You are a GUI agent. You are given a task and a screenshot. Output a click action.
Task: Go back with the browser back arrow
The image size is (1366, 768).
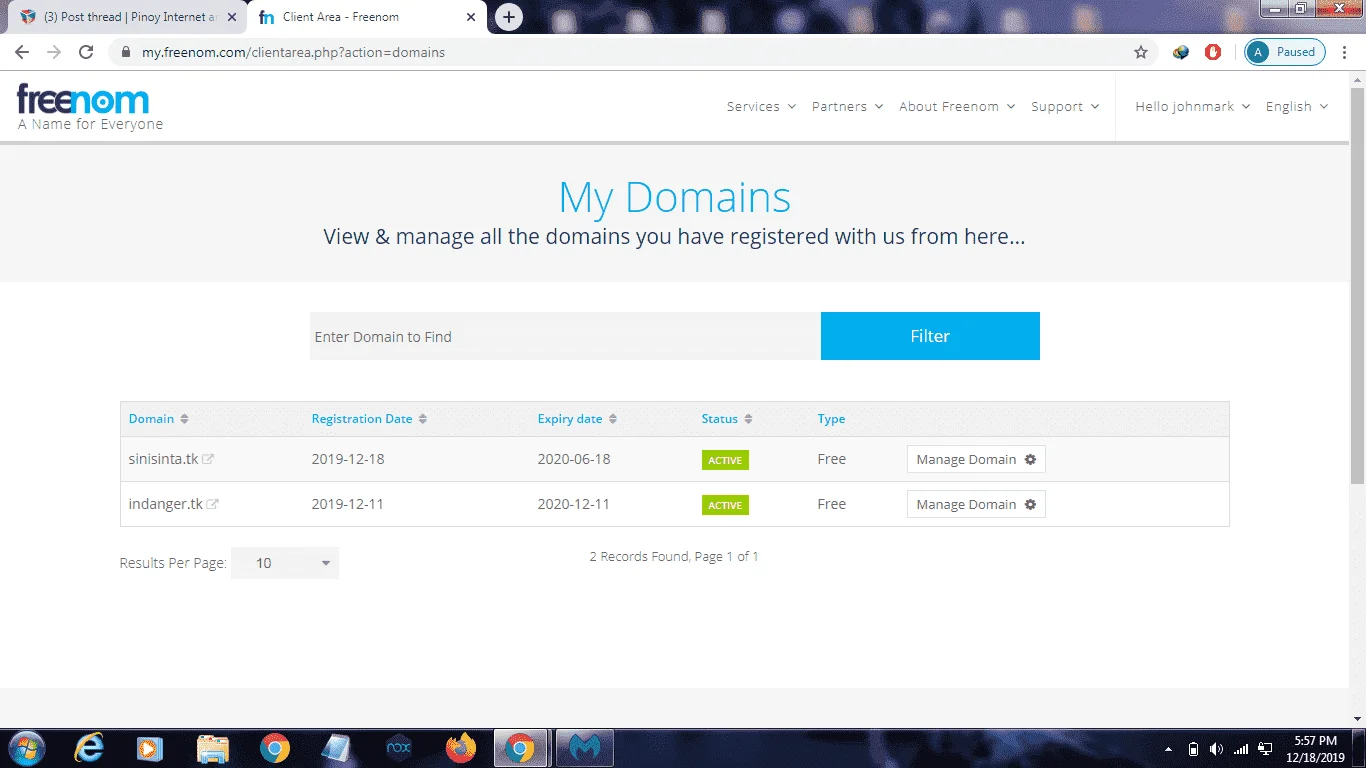[x=22, y=52]
